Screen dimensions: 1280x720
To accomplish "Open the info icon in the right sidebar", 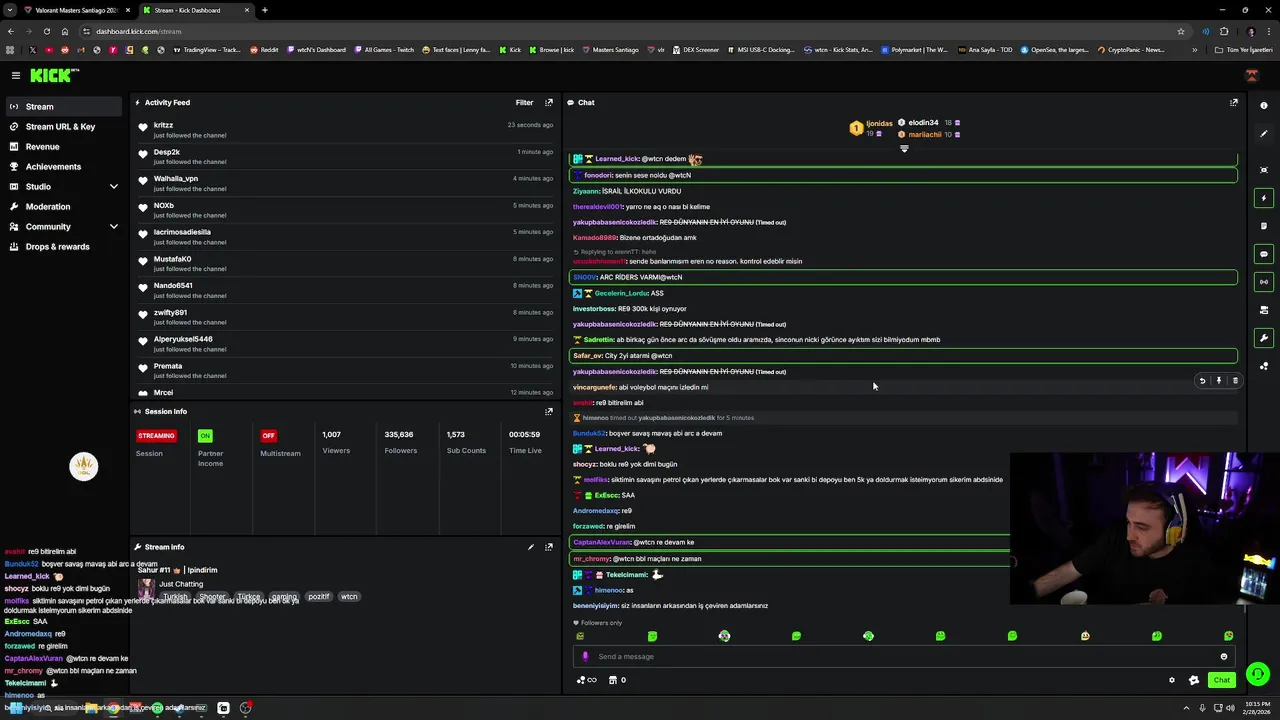I will [1264, 105].
